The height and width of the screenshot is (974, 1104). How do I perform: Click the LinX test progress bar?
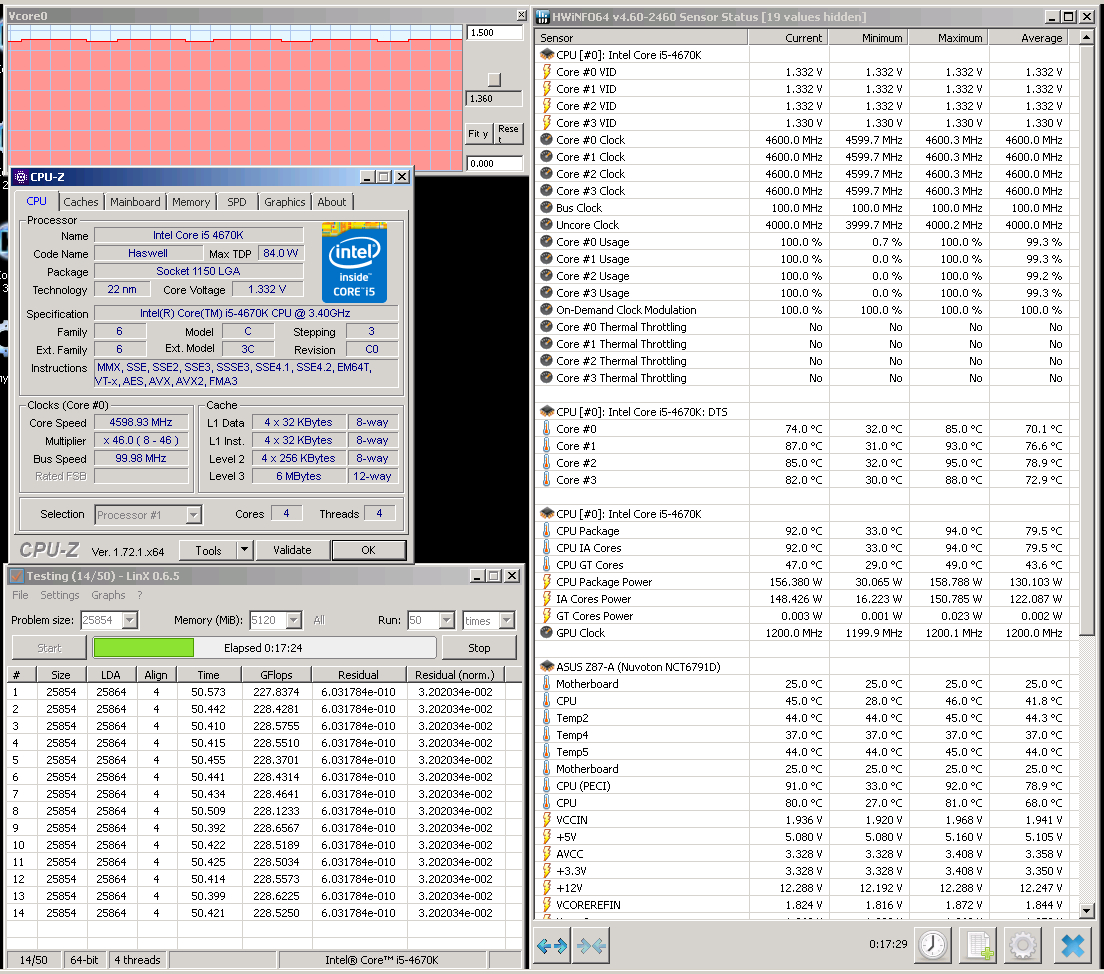[265, 648]
